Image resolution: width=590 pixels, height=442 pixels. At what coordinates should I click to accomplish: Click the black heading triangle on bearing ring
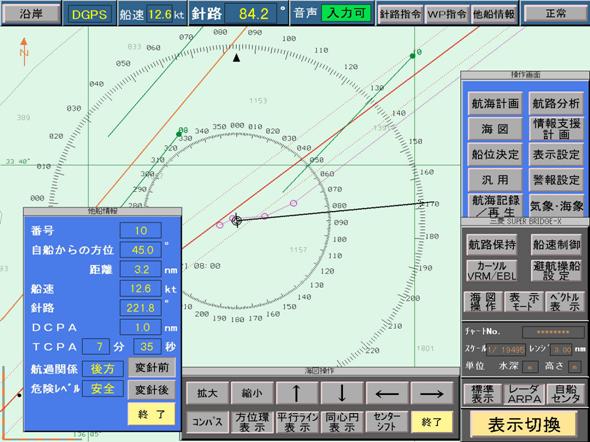236,58
